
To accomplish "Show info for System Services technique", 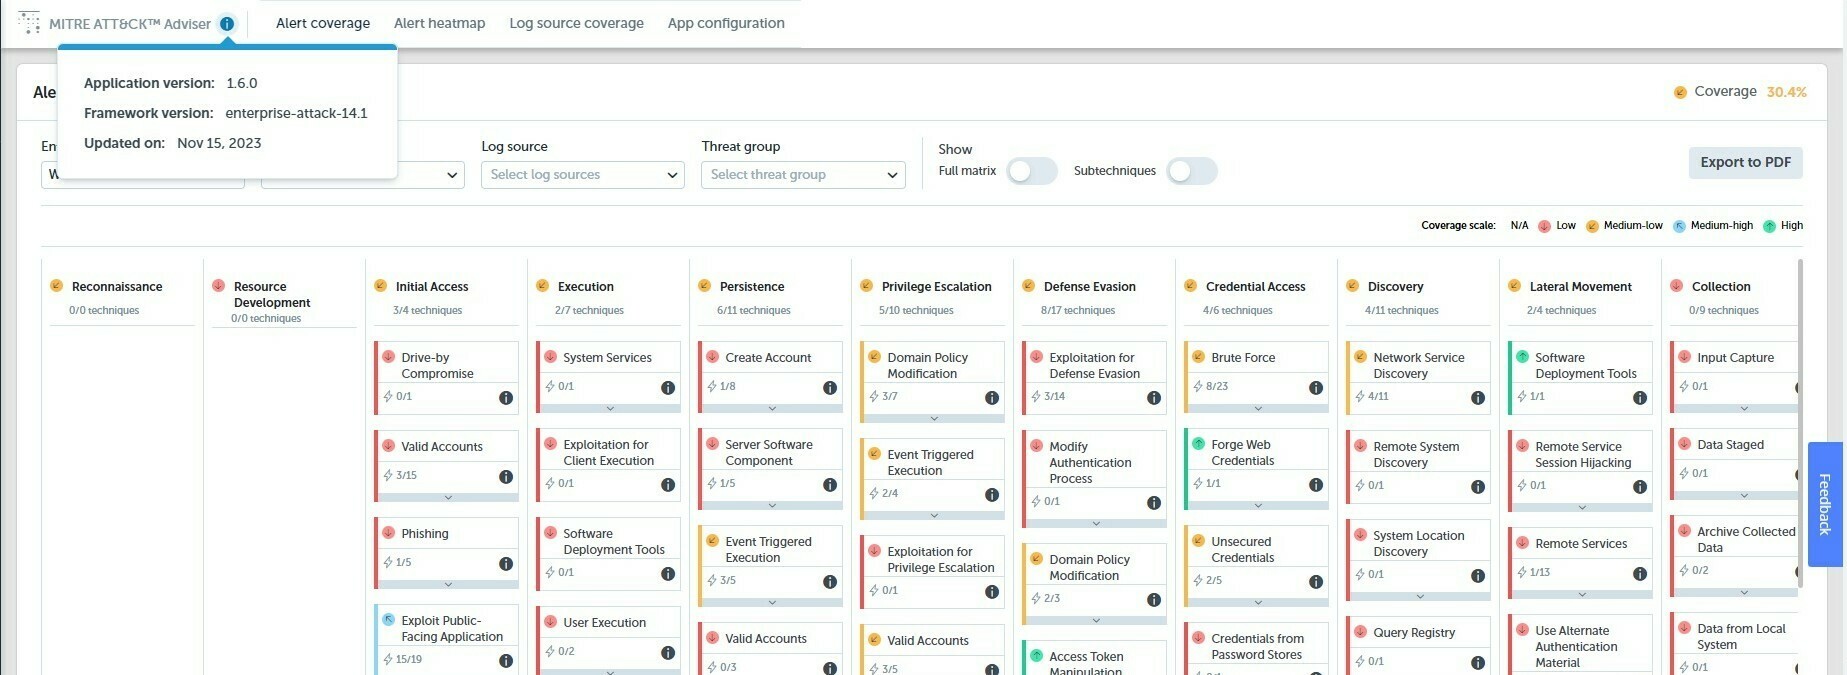I will pyautogui.click(x=668, y=388).
